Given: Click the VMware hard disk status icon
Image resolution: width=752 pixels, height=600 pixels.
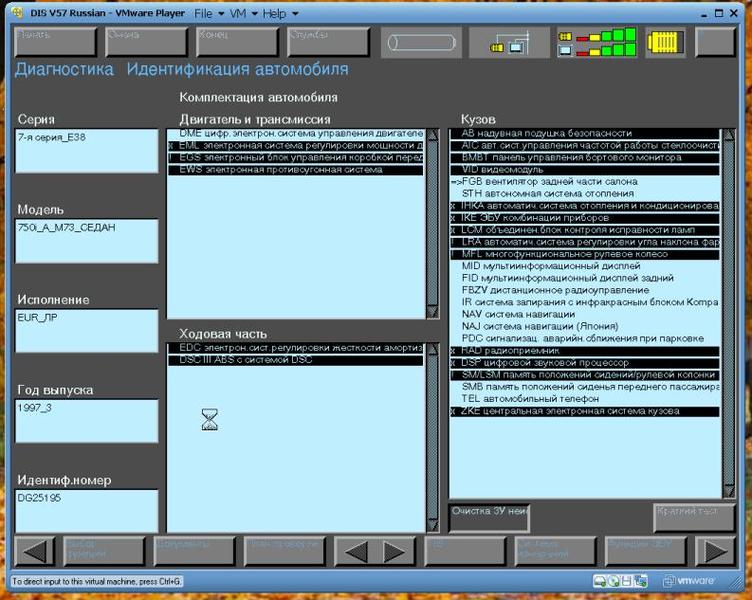Looking at the screenshot, I should tap(599, 581).
